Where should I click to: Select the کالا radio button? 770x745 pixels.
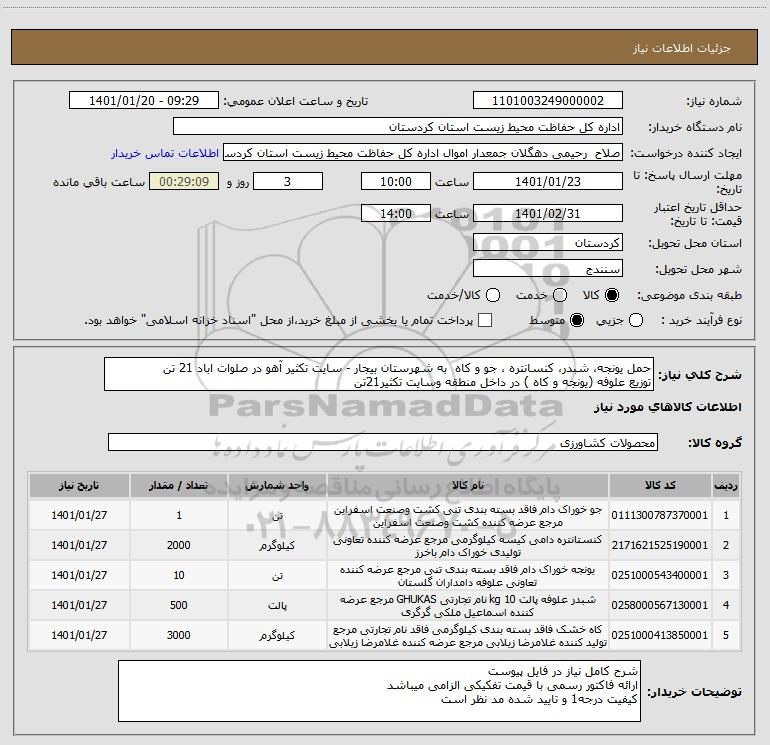(x=612, y=295)
